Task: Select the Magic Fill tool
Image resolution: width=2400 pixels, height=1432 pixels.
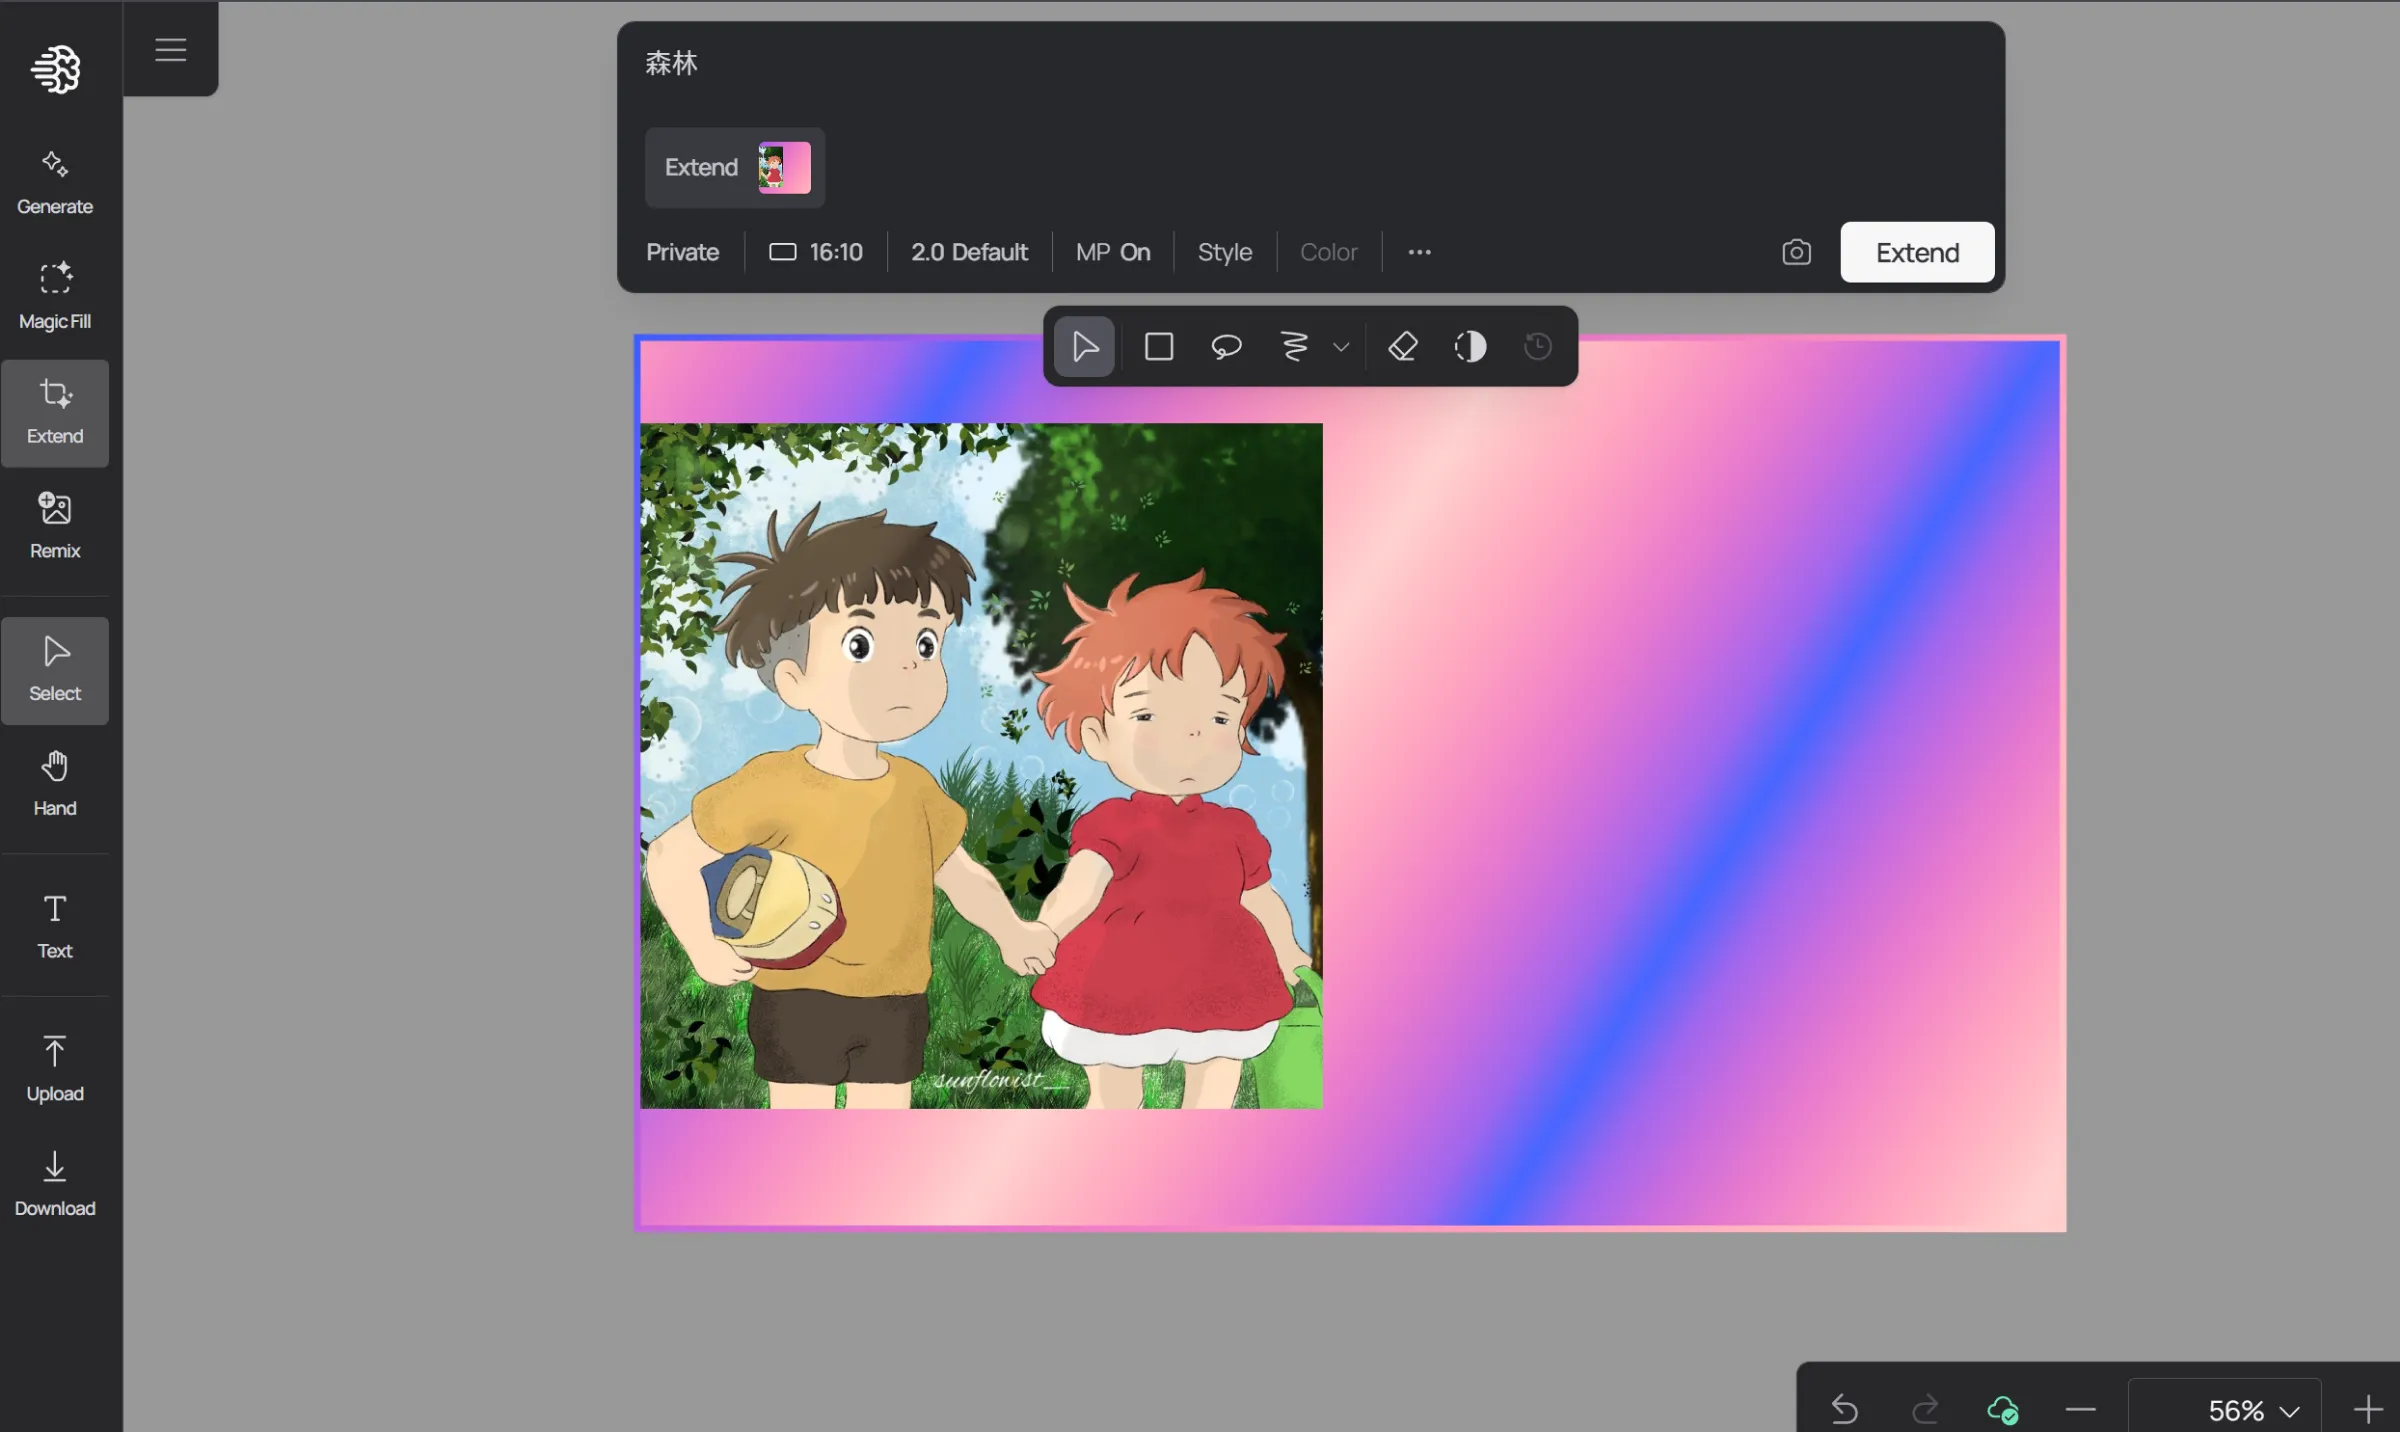Action: point(55,297)
